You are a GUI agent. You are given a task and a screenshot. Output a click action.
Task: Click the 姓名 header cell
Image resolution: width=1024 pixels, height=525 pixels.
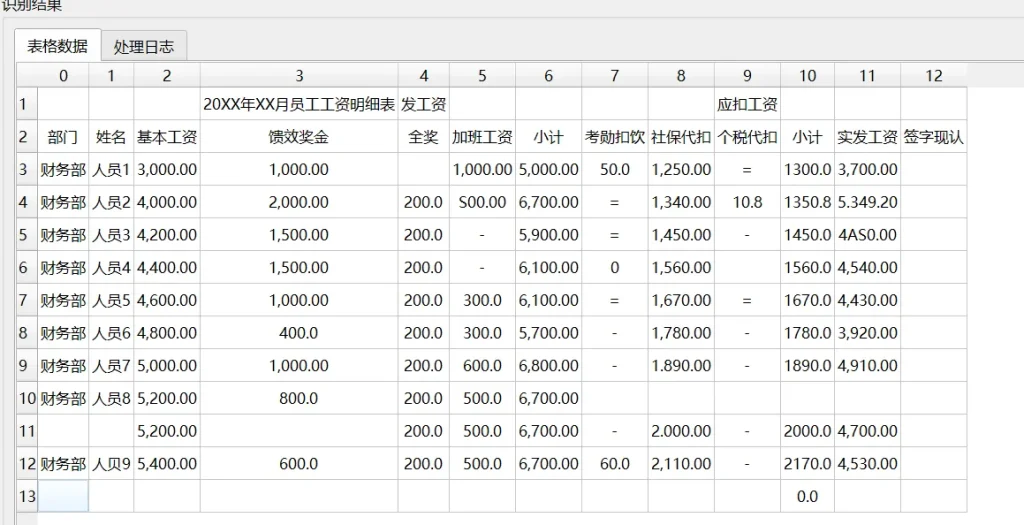(111, 137)
